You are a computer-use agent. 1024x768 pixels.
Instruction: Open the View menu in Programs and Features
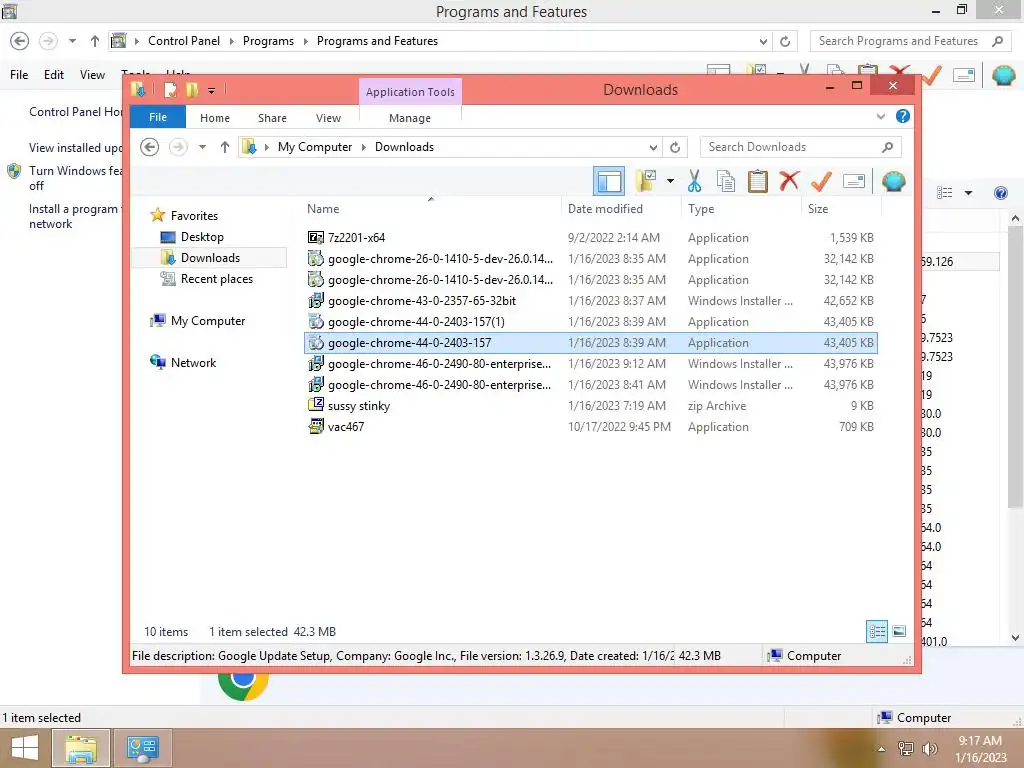[92, 74]
